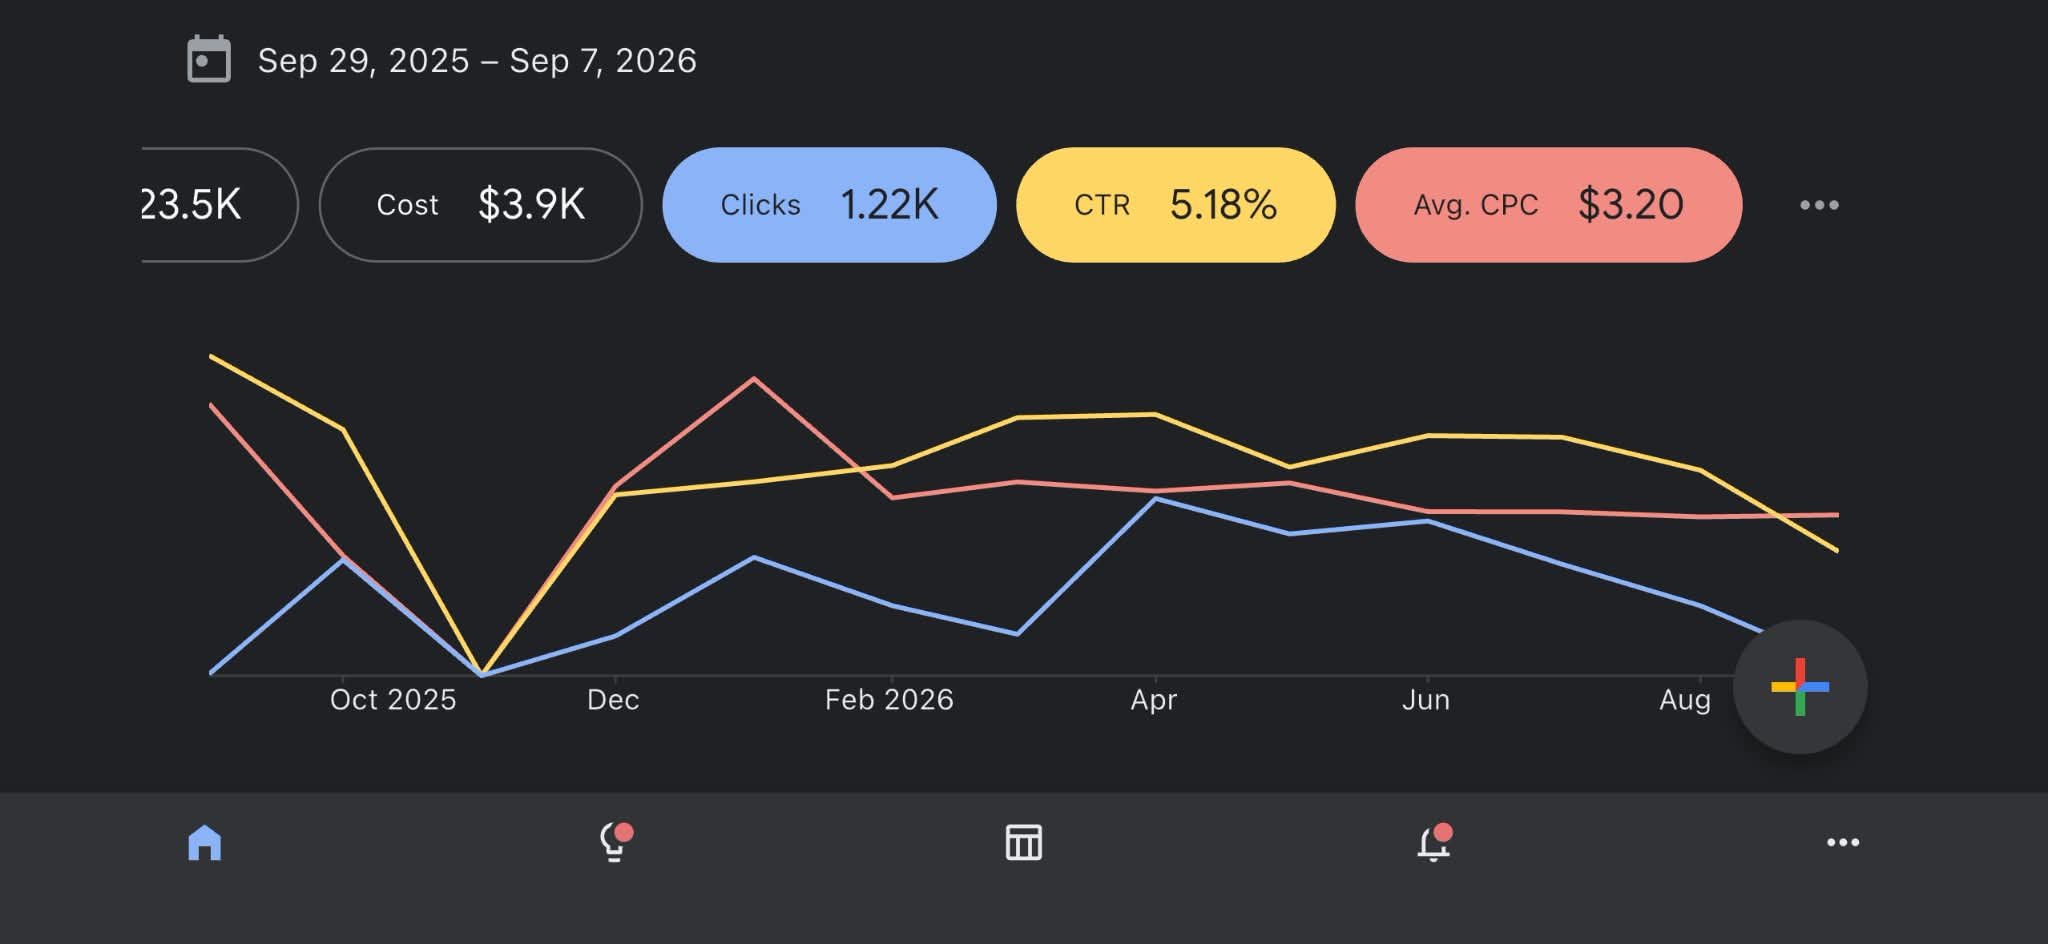Select the Dec marker on chart axis
Viewport: 2048px width, 944px height.
click(613, 699)
